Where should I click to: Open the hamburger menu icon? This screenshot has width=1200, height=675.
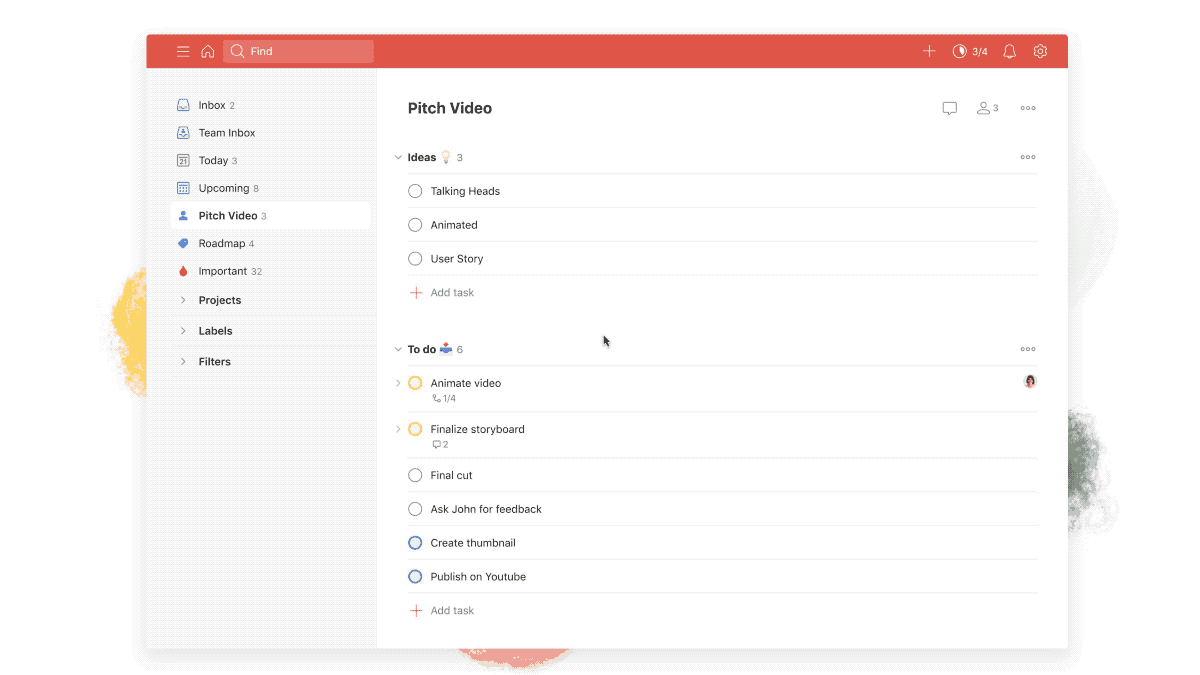click(183, 52)
